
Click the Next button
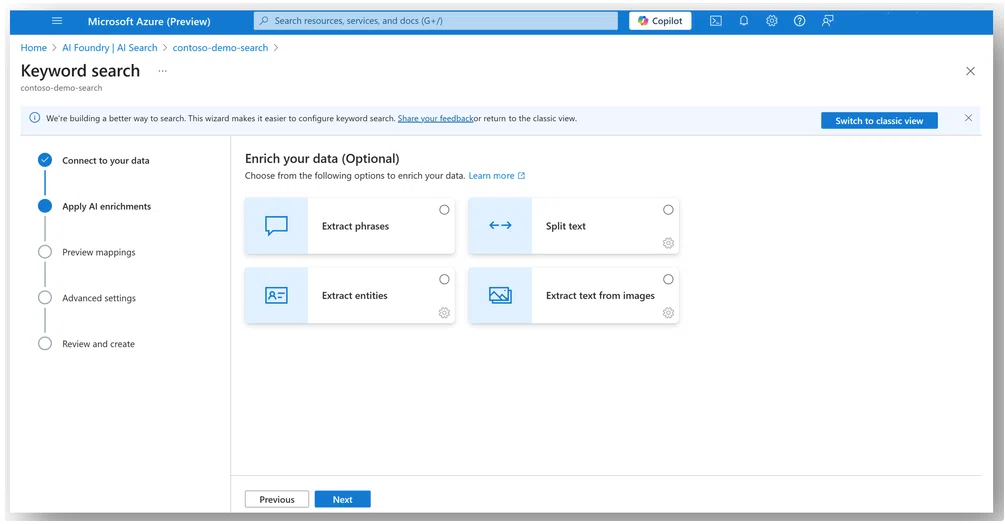click(x=342, y=499)
